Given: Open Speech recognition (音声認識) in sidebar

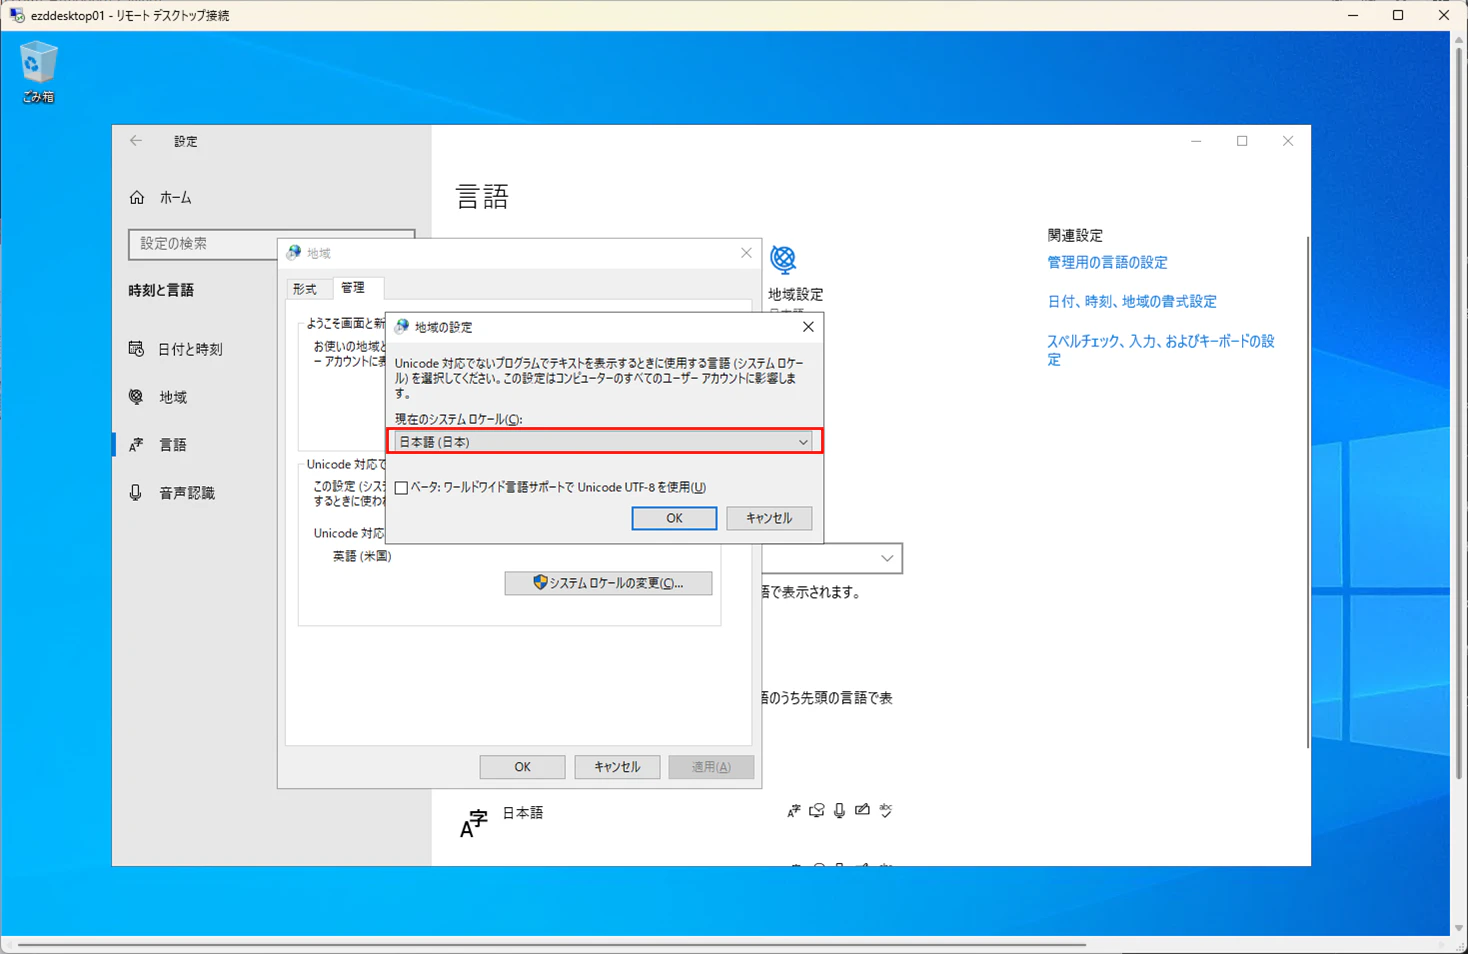Looking at the screenshot, I should [172, 493].
